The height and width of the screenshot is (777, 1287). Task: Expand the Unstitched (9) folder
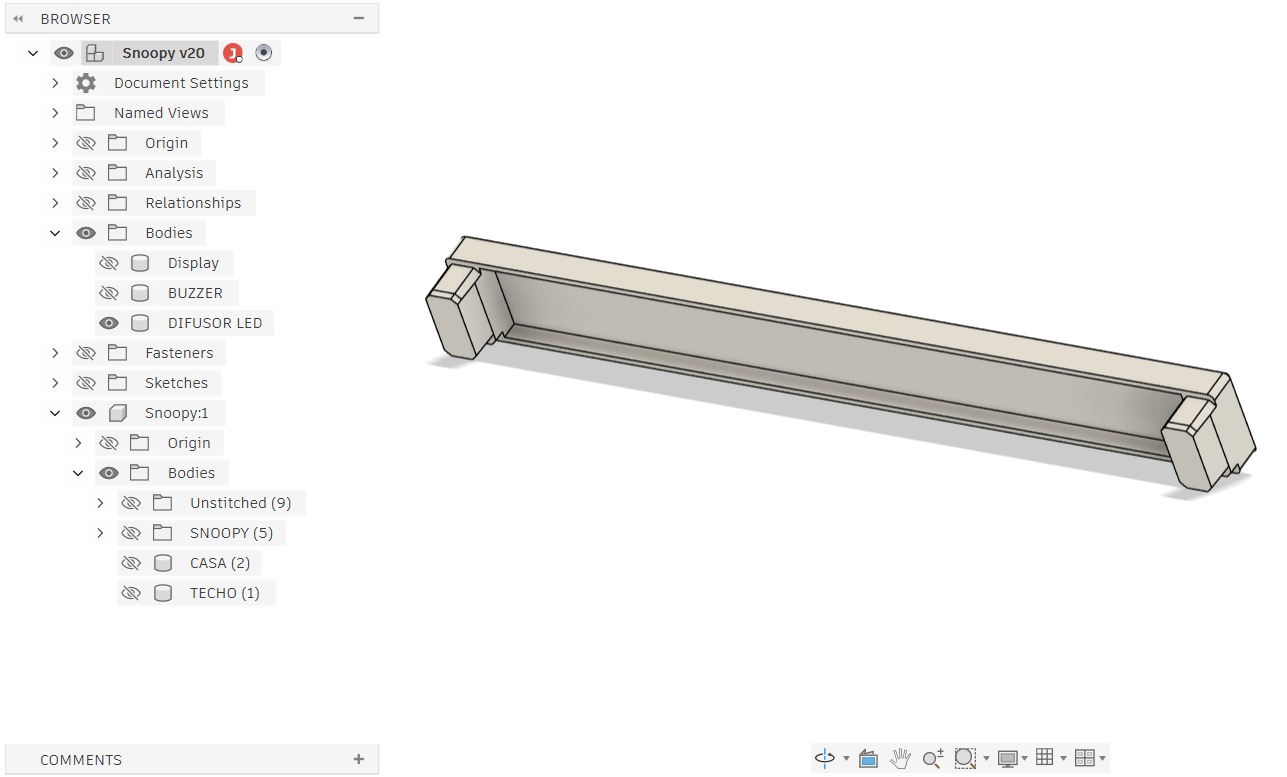pyautogui.click(x=100, y=503)
